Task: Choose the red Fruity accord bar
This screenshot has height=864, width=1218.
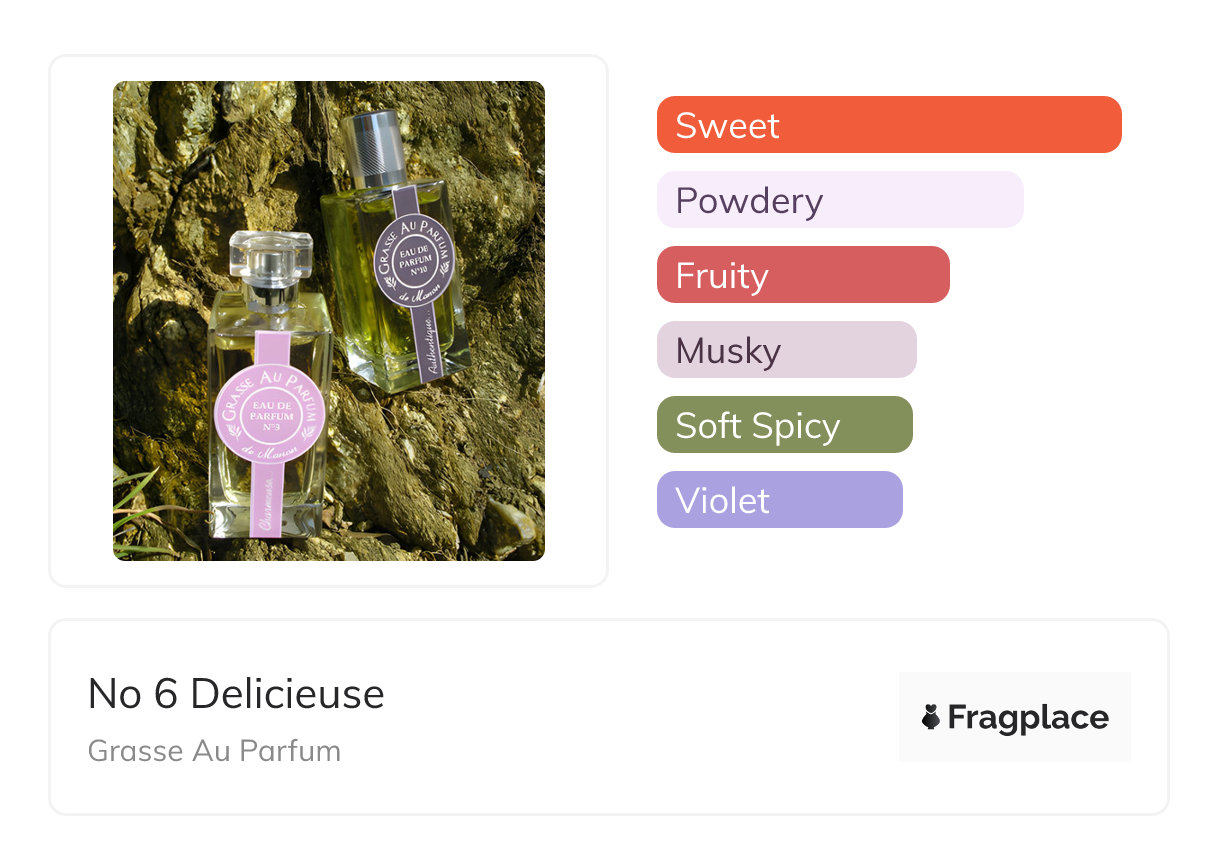Action: (802, 275)
